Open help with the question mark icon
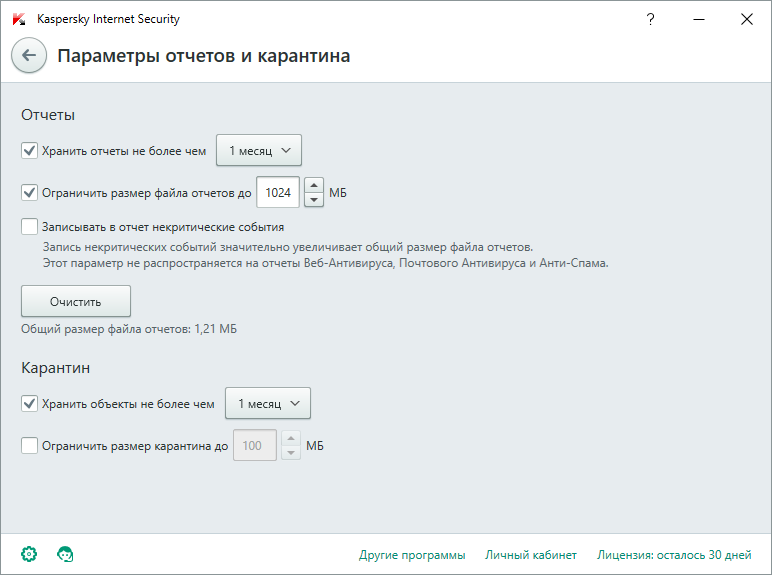 click(650, 19)
